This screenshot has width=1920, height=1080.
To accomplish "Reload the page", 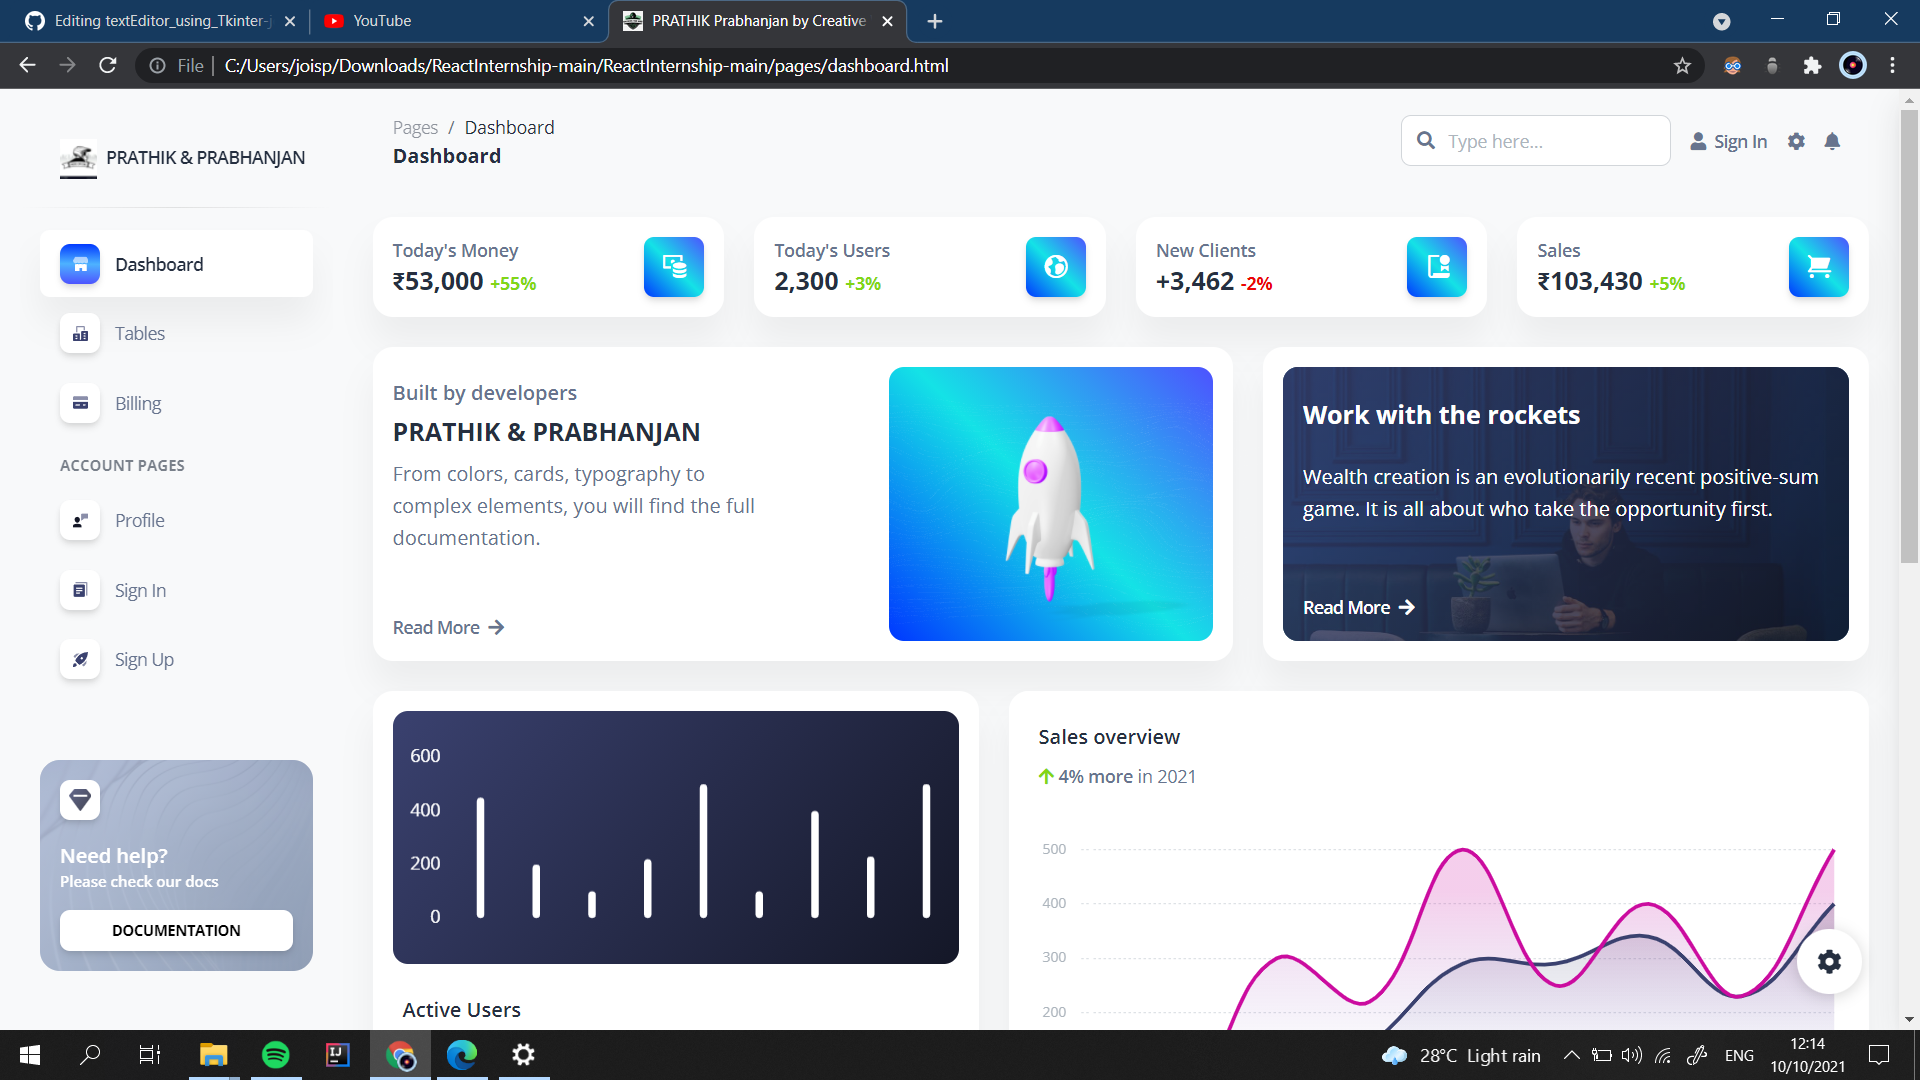I will tap(108, 66).
